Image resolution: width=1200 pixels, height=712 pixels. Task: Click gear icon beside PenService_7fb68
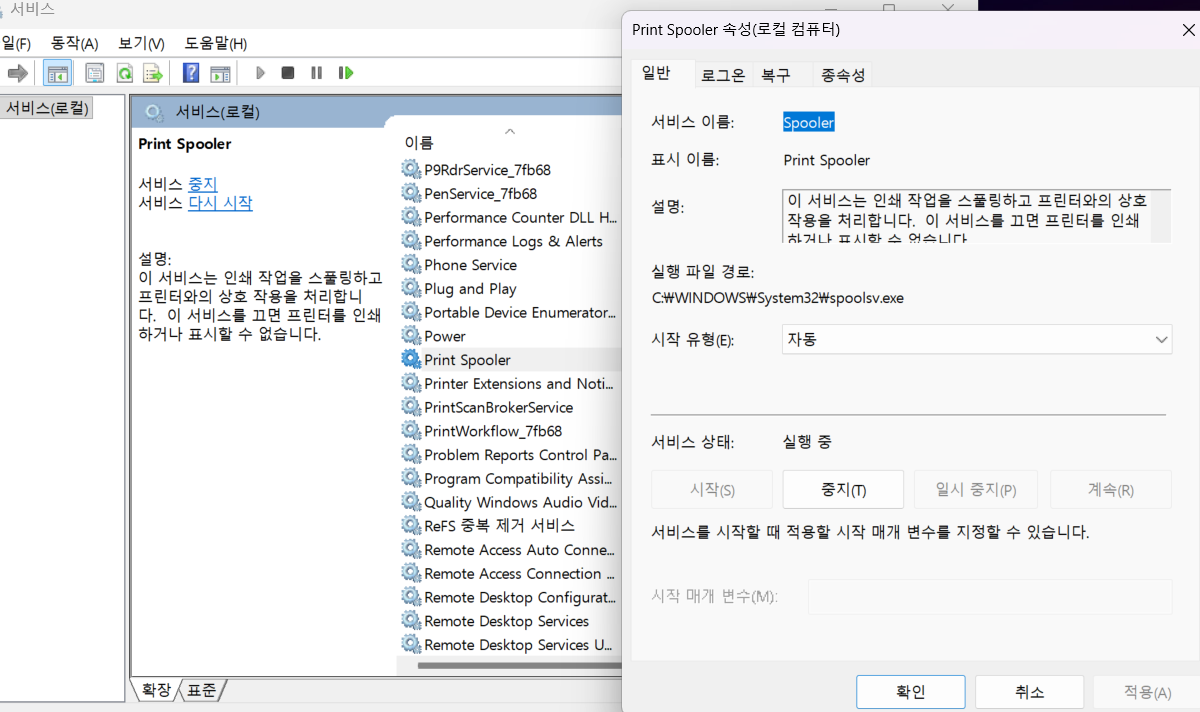click(411, 193)
